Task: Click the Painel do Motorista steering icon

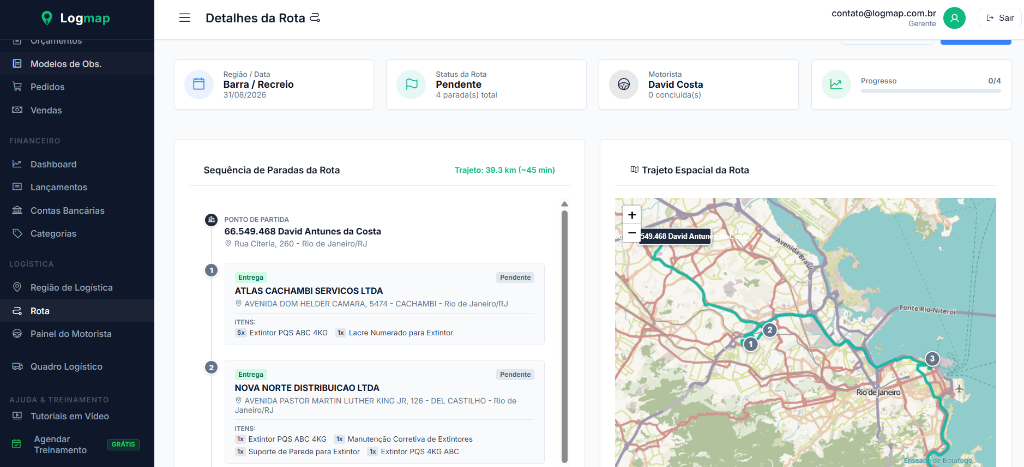Action: [x=17, y=334]
